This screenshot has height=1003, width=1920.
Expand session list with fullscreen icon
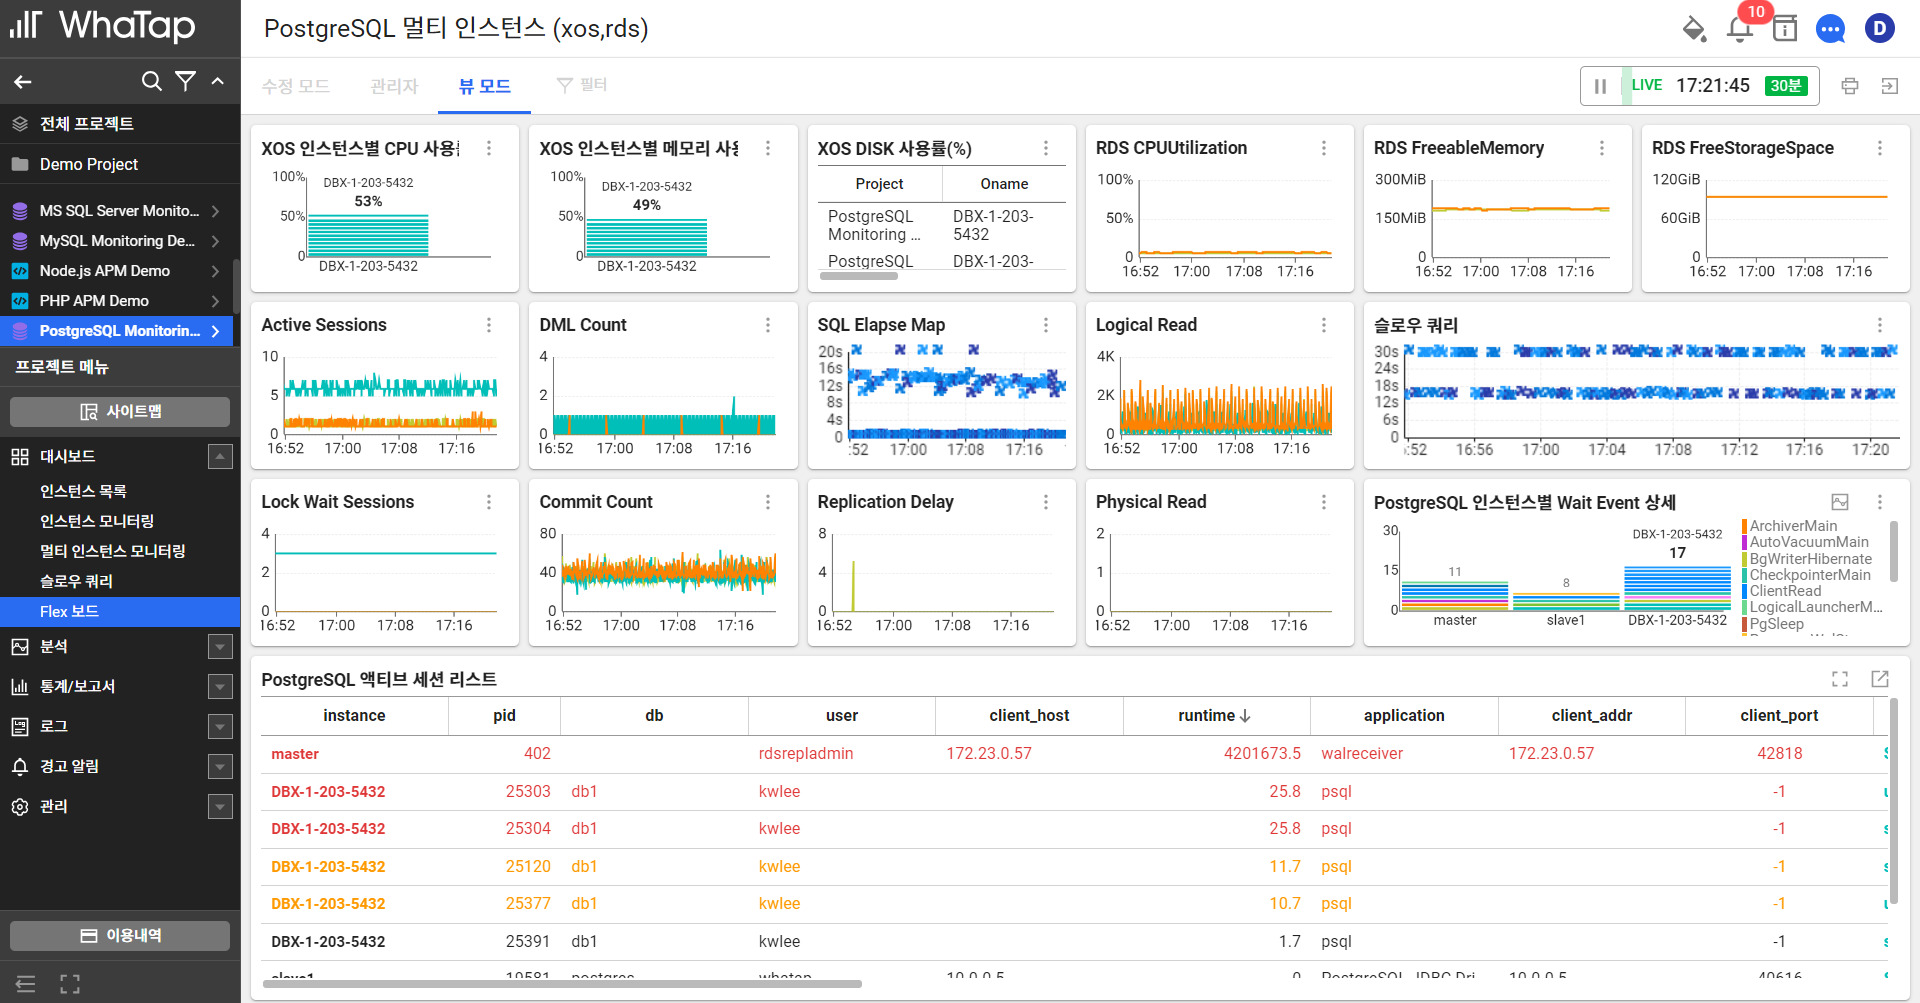click(x=1840, y=679)
